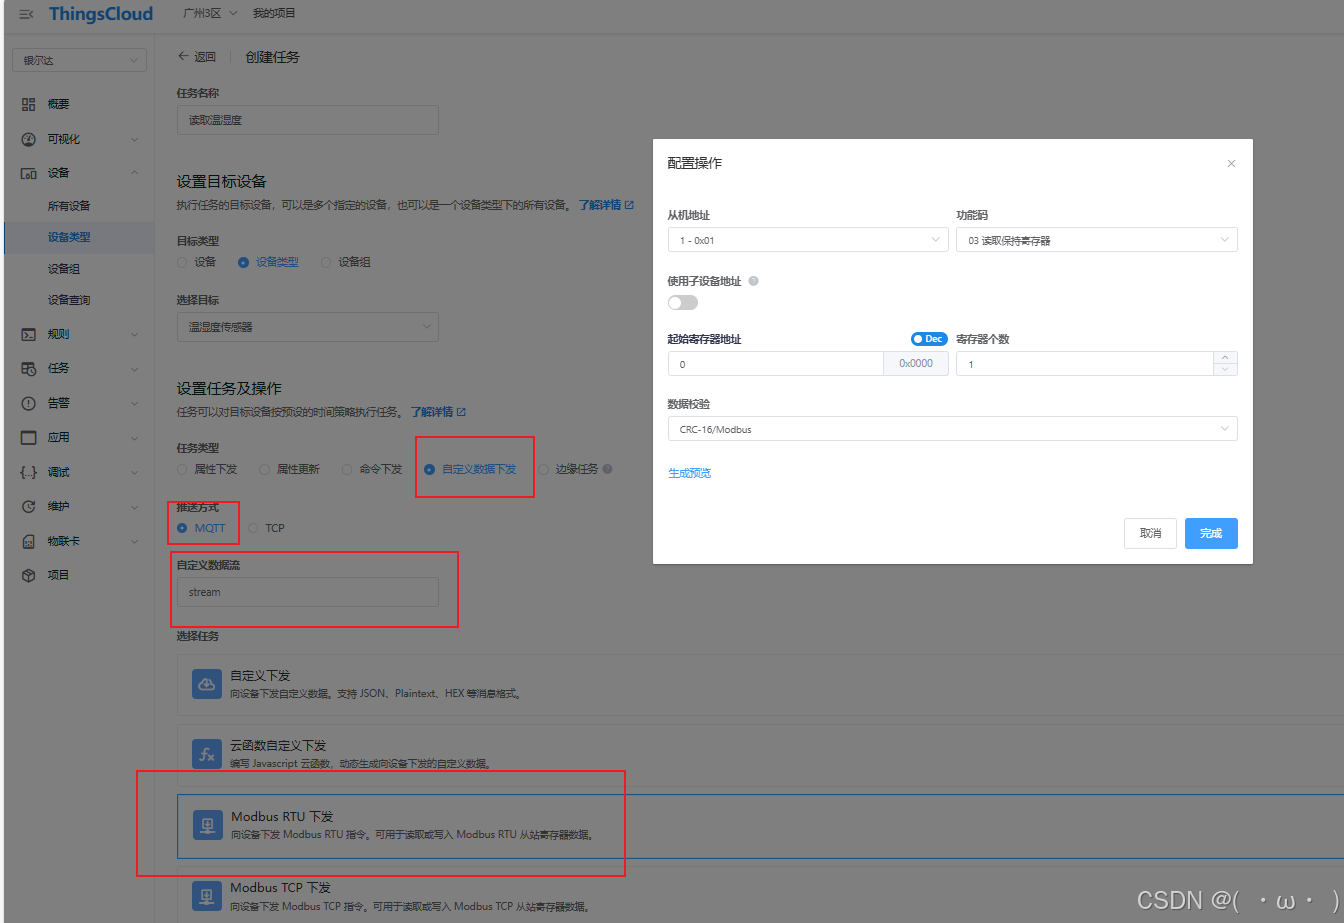Image resolution: width=1344 pixels, height=923 pixels.
Task: Click the 起始寄存器地址 input field
Action: coord(775,364)
